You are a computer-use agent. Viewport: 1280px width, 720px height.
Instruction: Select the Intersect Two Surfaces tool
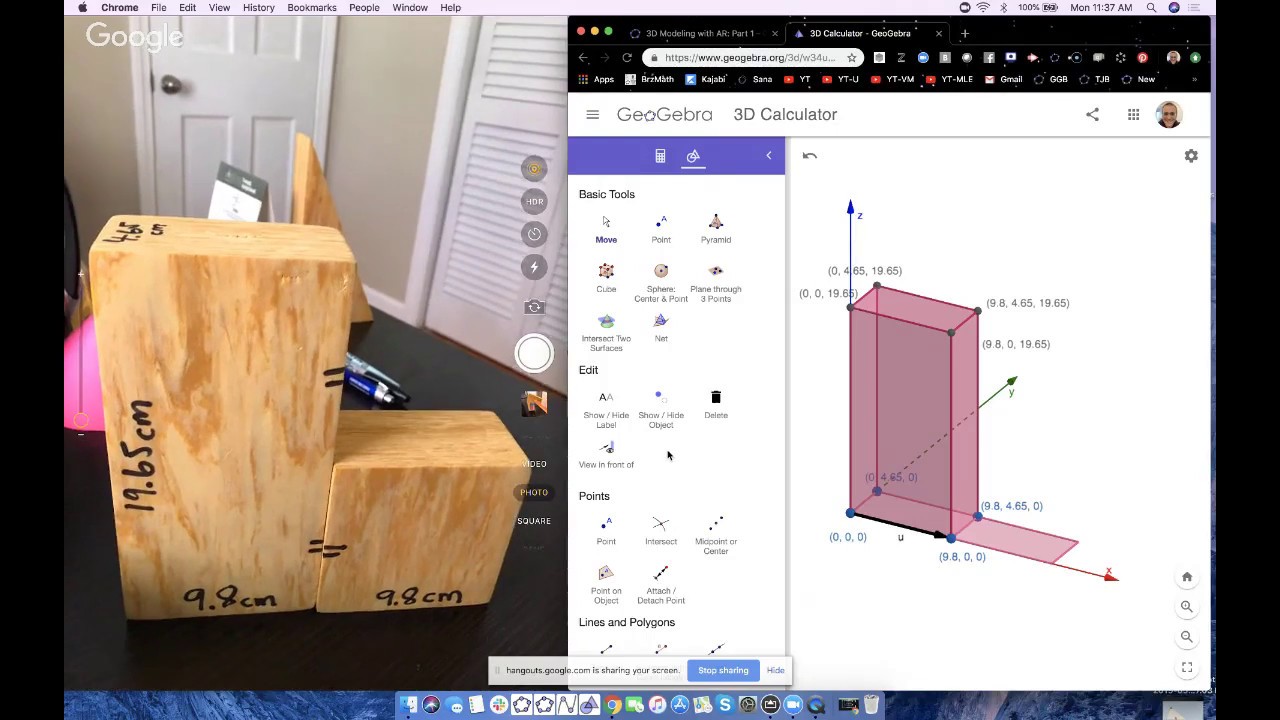tap(606, 332)
